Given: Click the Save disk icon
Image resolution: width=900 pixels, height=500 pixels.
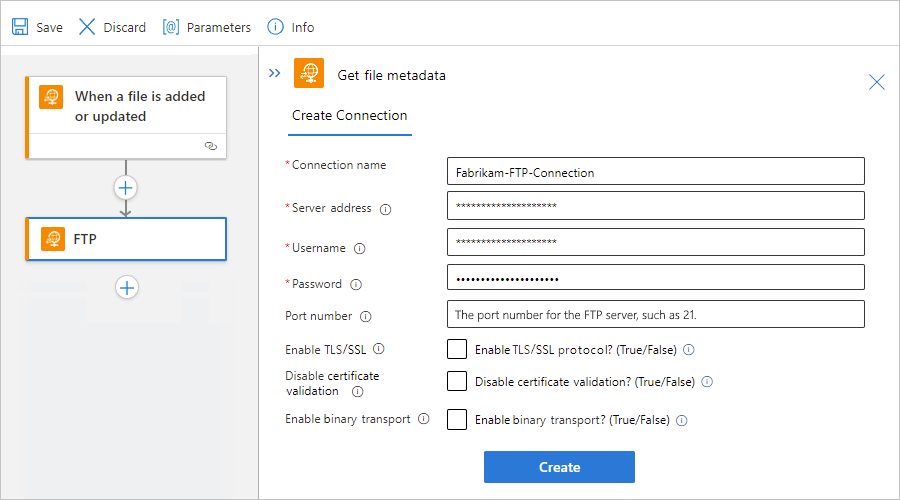Looking at the screenshot, I should click(x=20, y=27).
